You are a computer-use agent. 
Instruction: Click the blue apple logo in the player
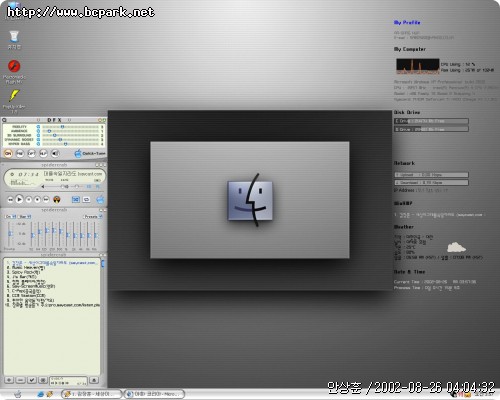(100, 199)
